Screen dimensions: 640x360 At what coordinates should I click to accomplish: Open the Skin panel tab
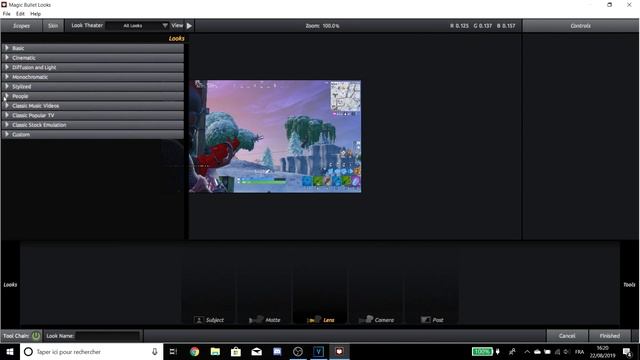click(x=53, y=26)
